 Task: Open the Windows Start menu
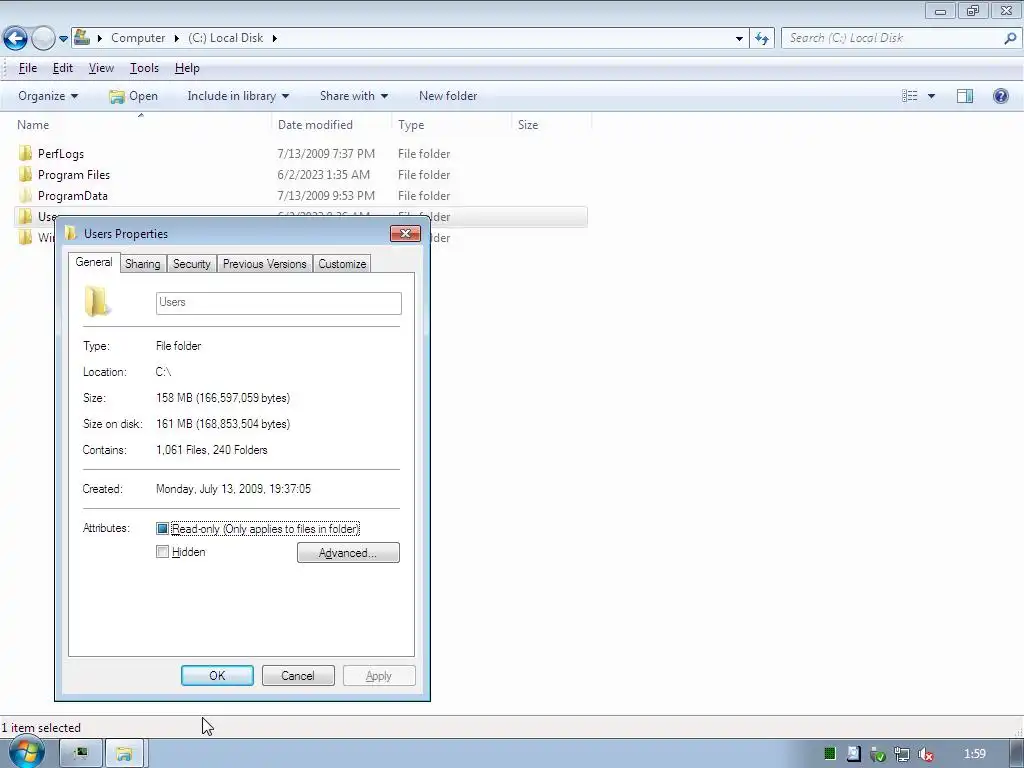(26, 753)
